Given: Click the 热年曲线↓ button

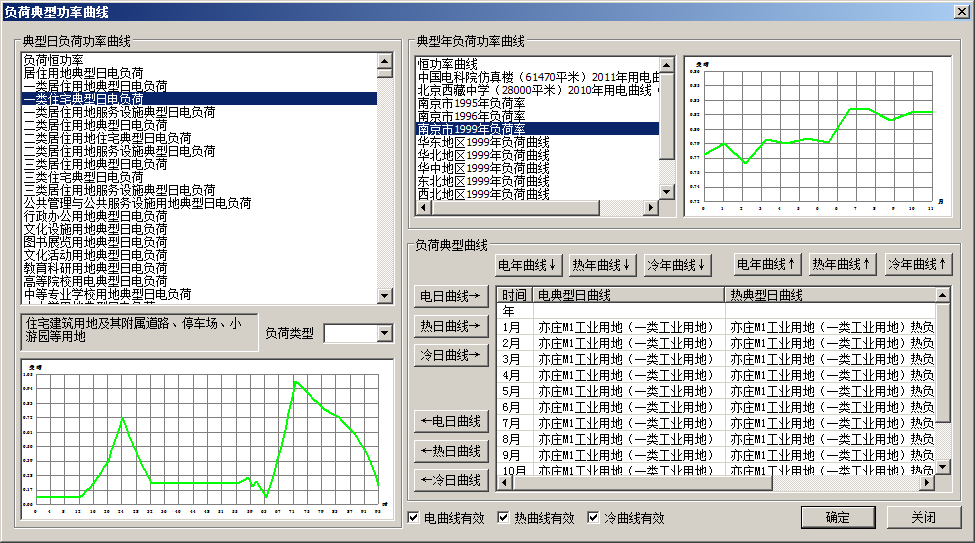Looking at the screenshot, I should click(x=603, y=265).
